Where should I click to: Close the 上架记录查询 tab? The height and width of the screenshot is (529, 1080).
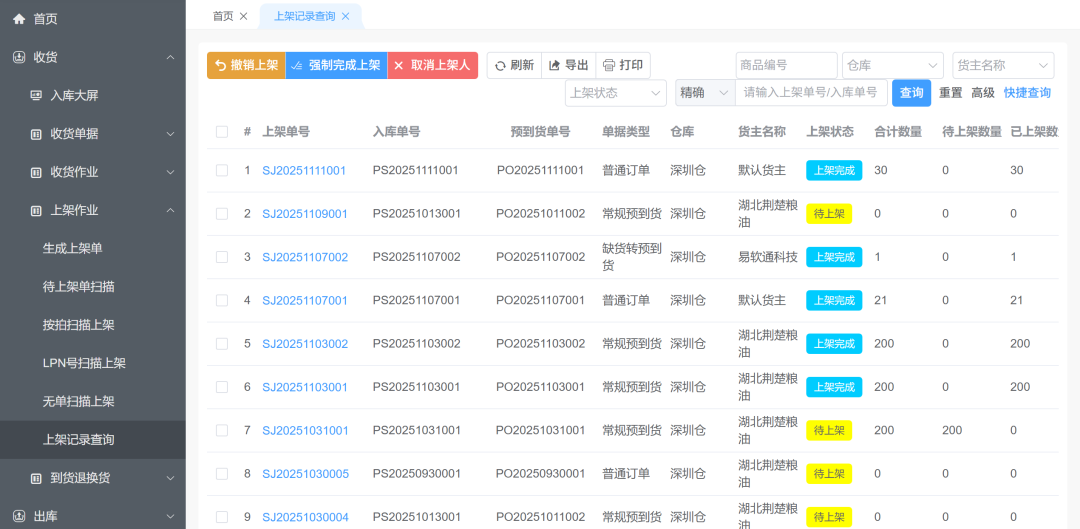(x=346, y=16)
